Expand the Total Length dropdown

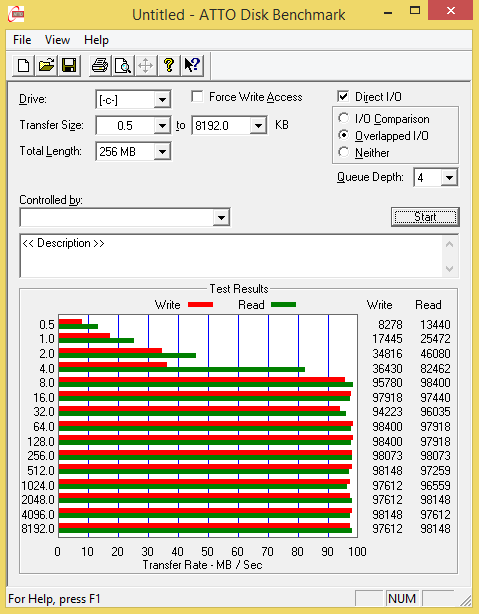(162, 152)
